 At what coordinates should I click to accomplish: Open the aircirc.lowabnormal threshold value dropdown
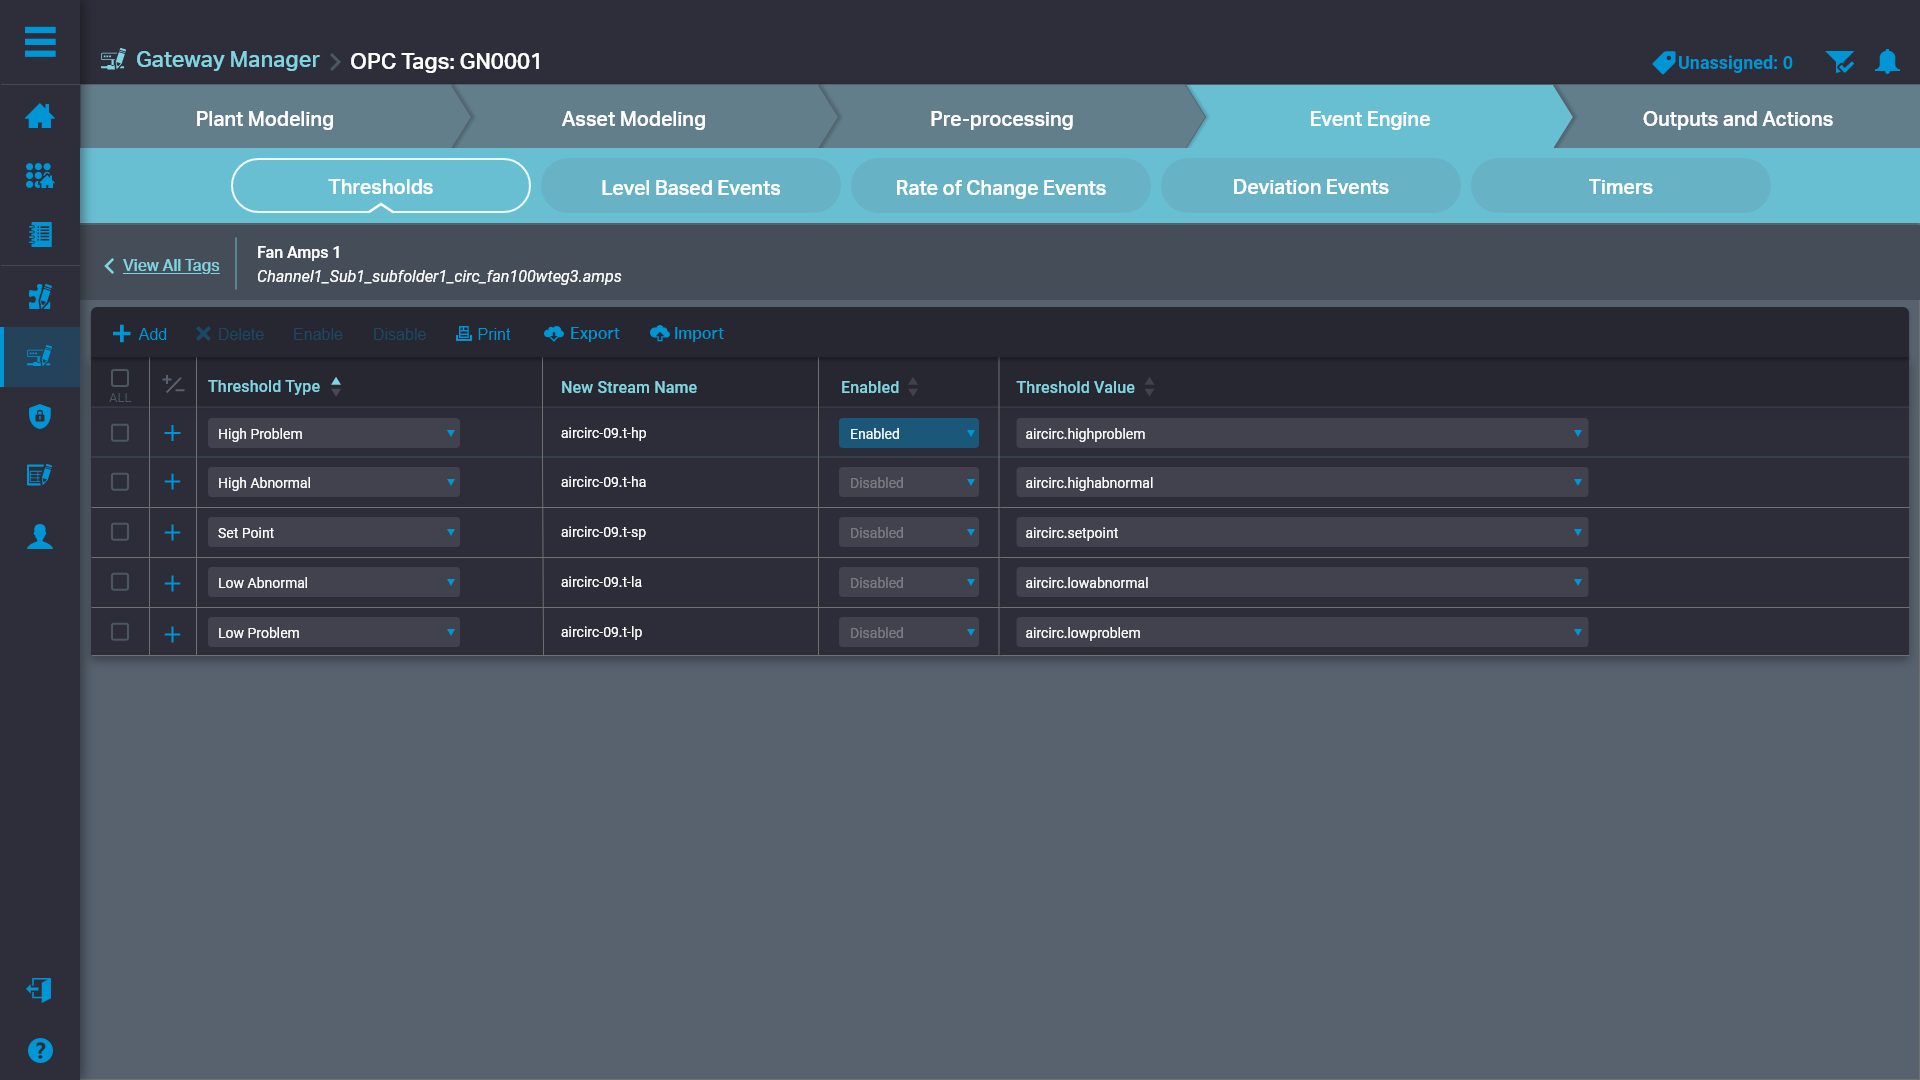(x=1302, y=582)
